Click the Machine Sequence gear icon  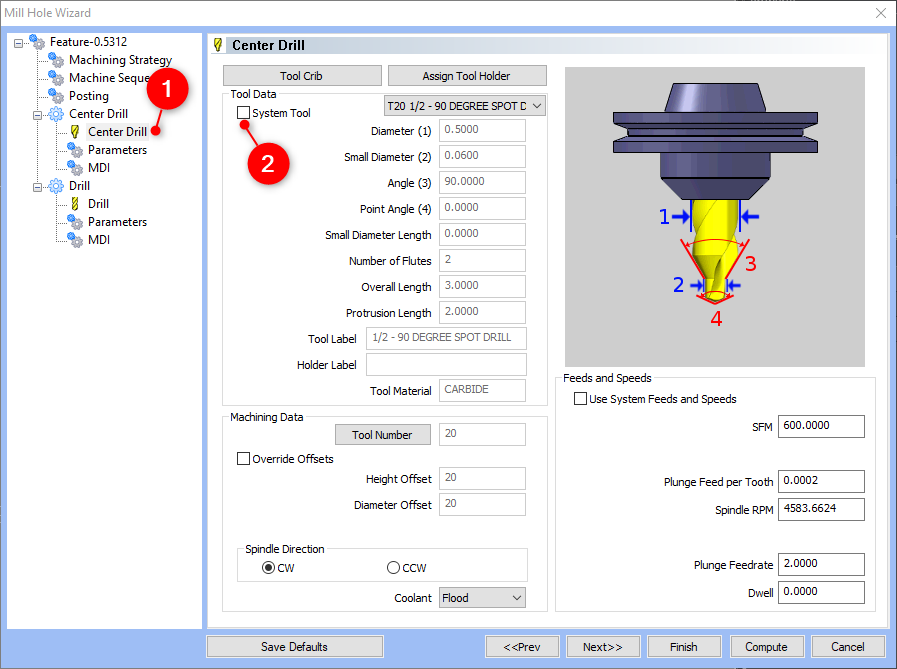click(56, 78)
